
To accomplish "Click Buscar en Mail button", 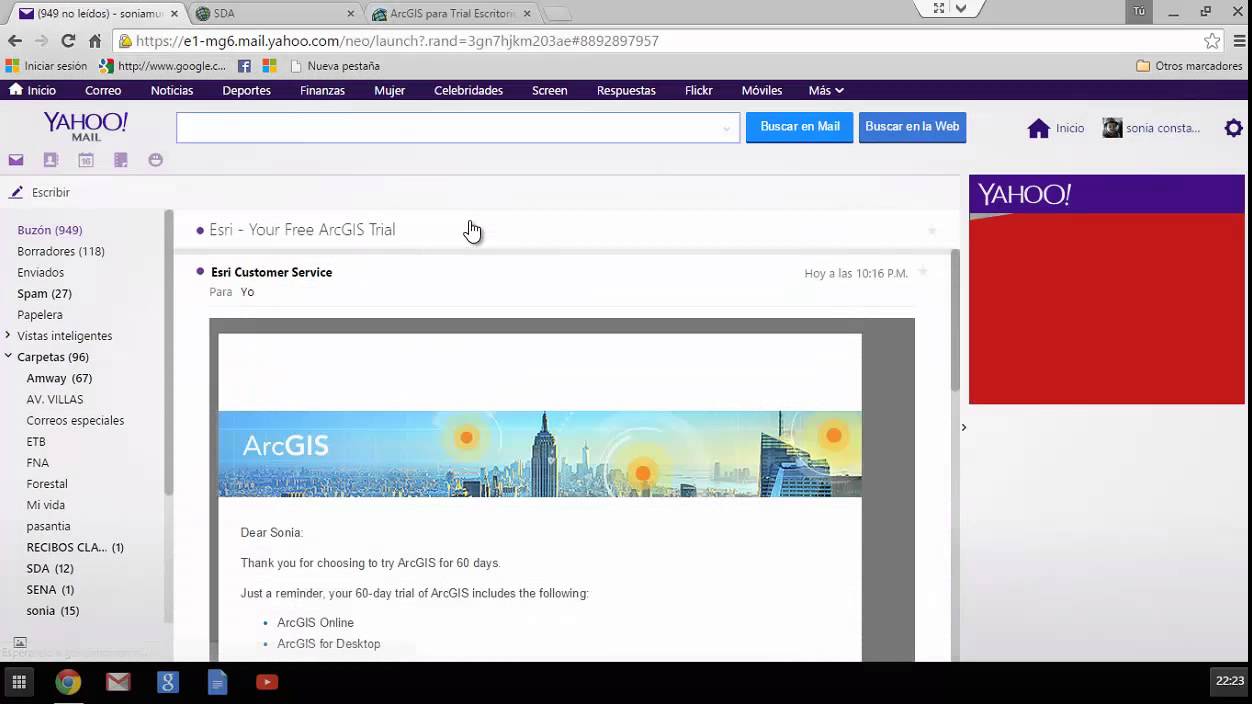I will pos(800,127).
